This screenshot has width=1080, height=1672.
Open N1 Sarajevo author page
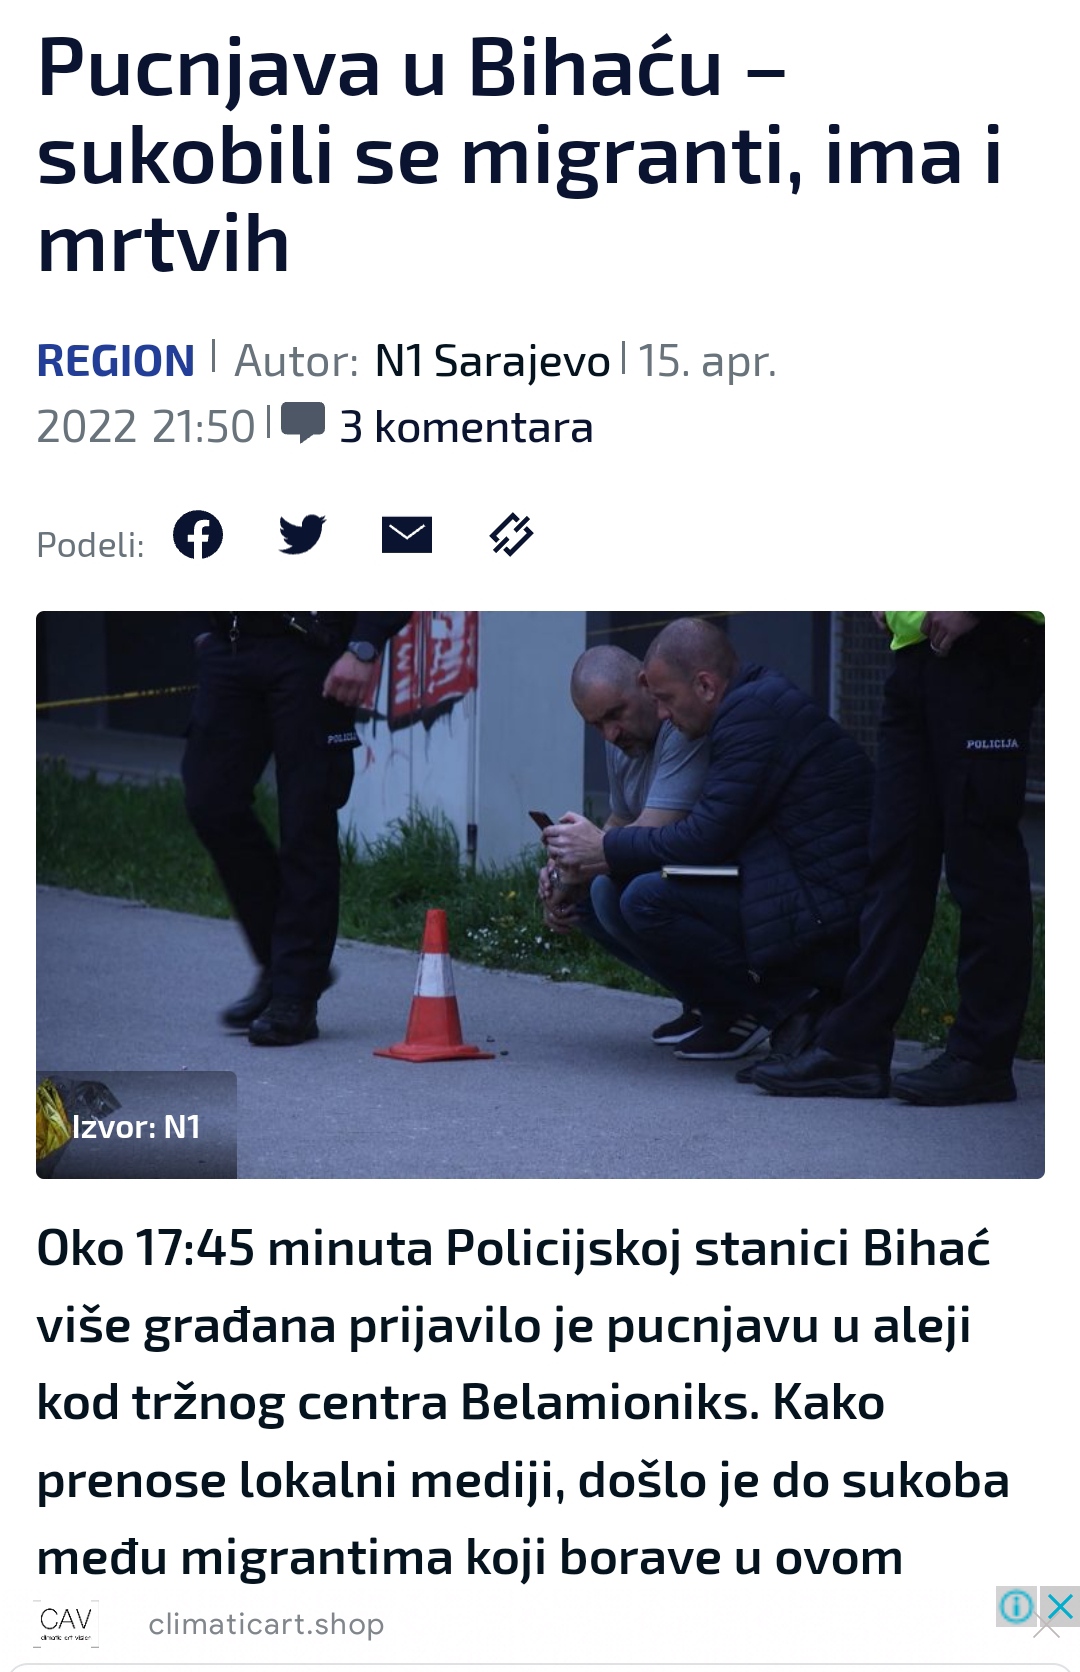pyautogui.click(x=492, y=361)
